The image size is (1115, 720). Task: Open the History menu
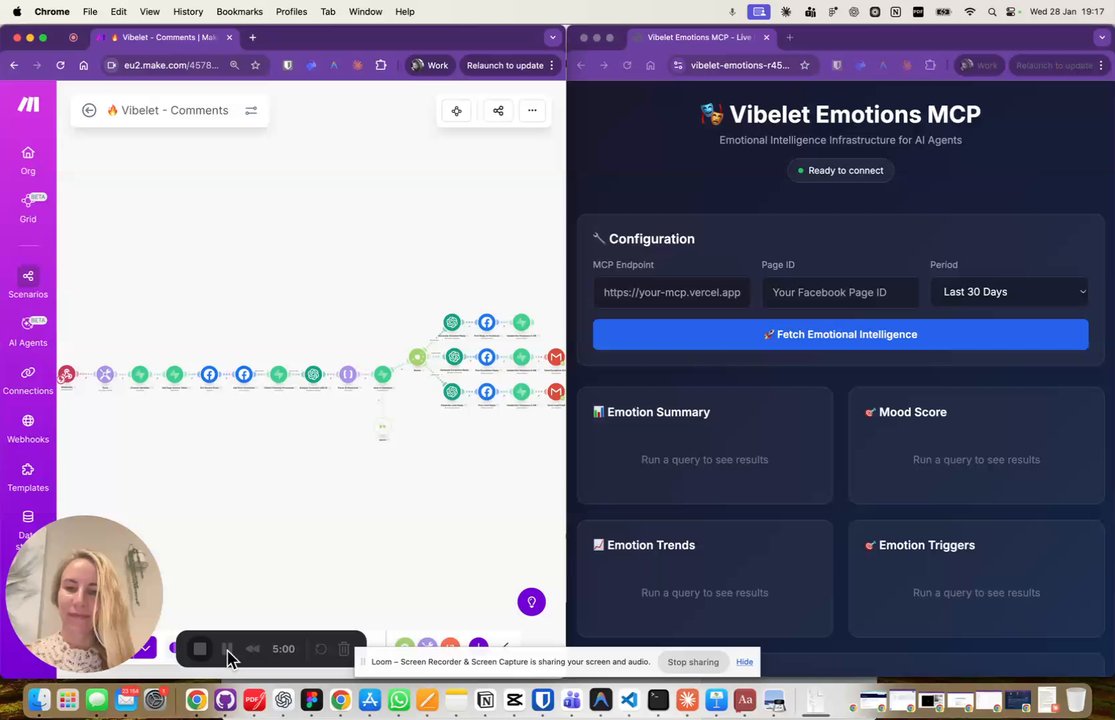188,11
